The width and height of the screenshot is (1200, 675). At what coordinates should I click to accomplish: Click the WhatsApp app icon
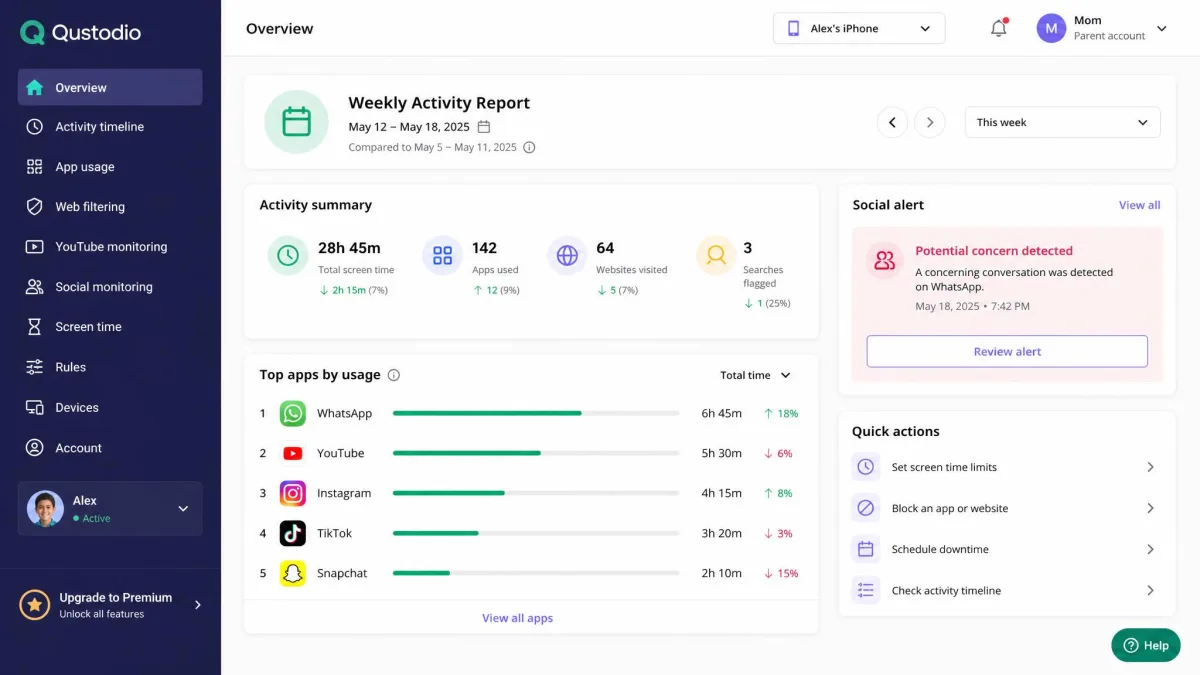click(x=292, y=413)
